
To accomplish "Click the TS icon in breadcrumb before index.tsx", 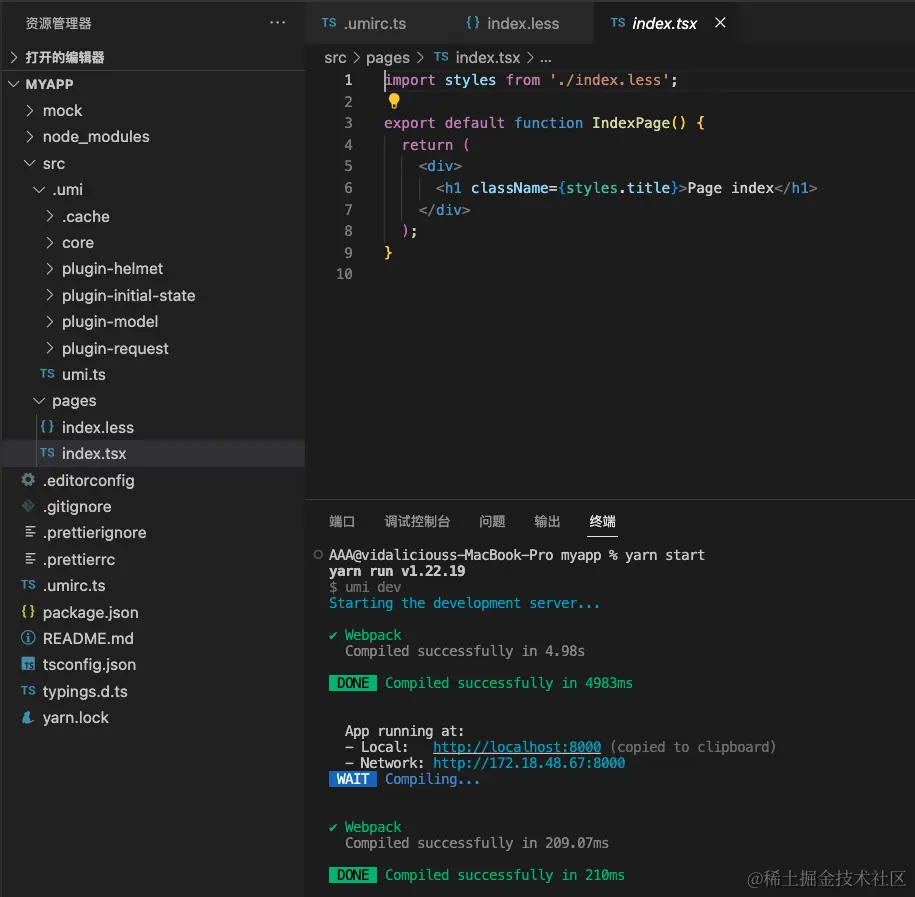I will coord(441,57).
